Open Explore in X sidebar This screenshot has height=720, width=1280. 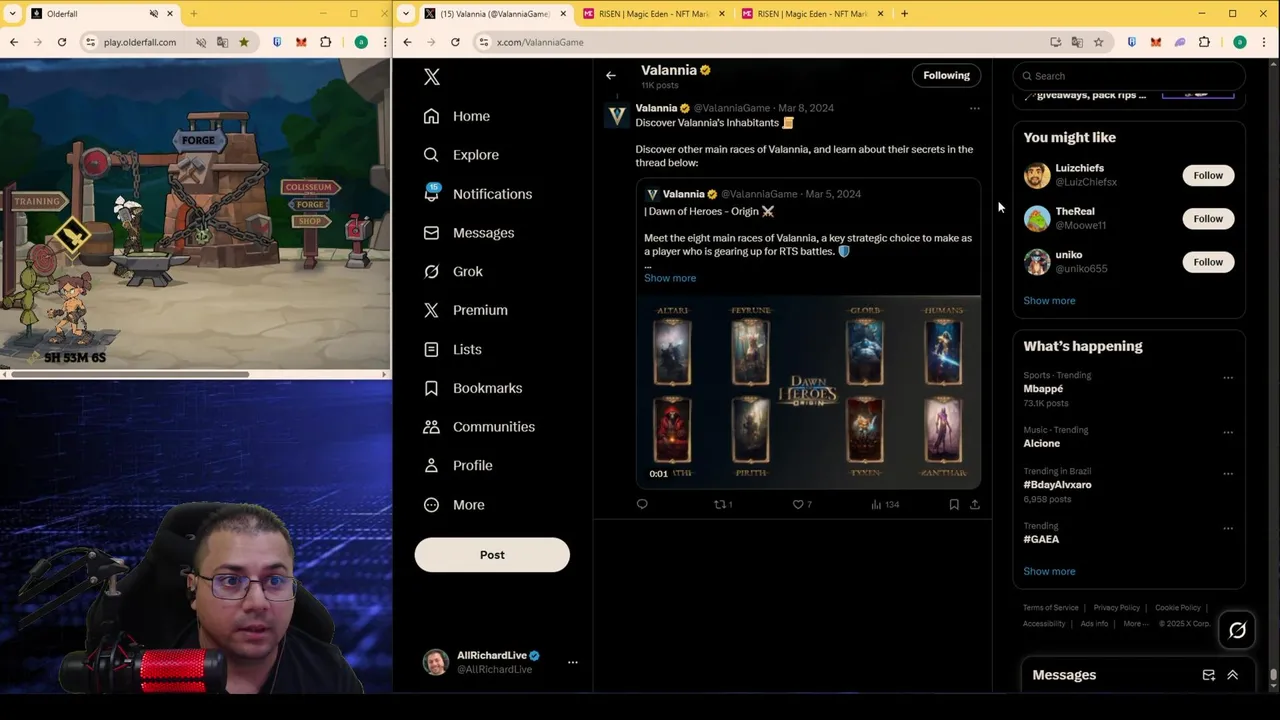point(461,155)
